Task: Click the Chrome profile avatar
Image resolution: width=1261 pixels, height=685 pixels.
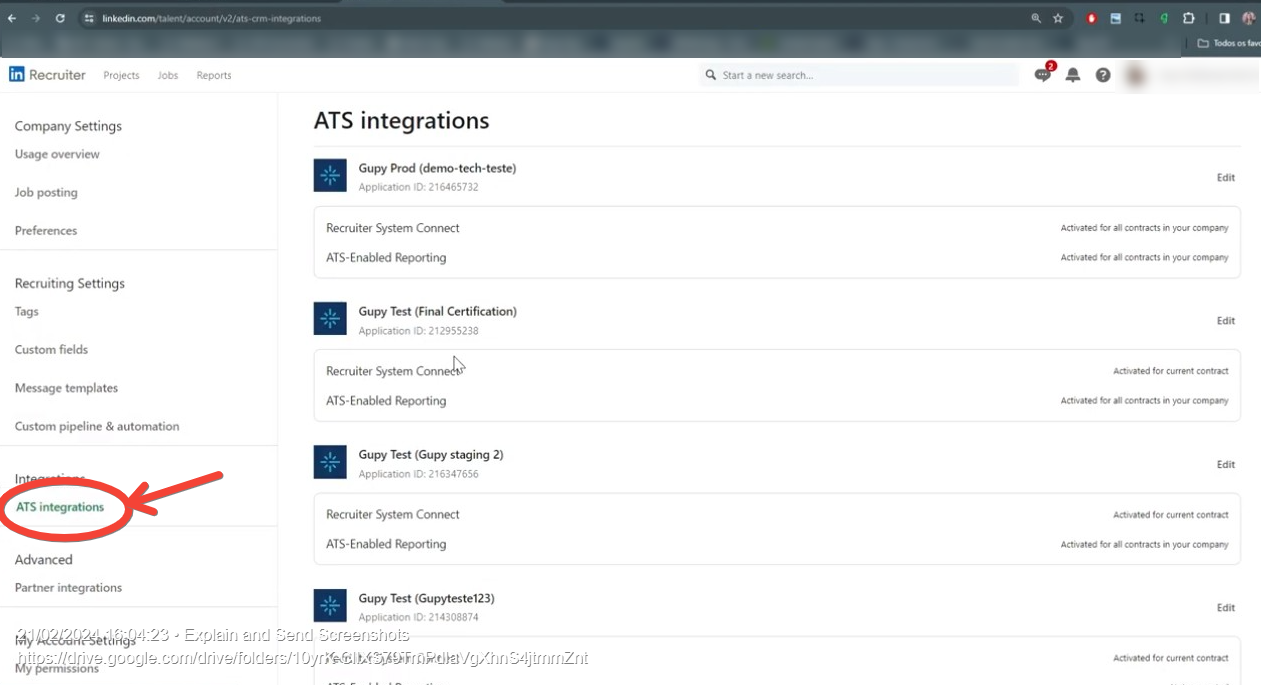Action: 1248,18
